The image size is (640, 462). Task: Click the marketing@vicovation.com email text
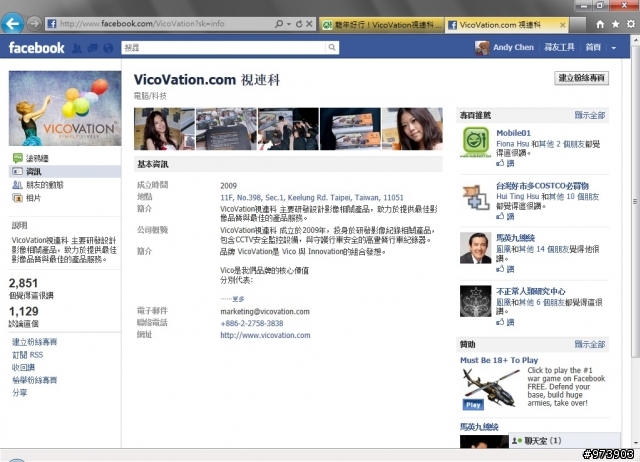265,311
